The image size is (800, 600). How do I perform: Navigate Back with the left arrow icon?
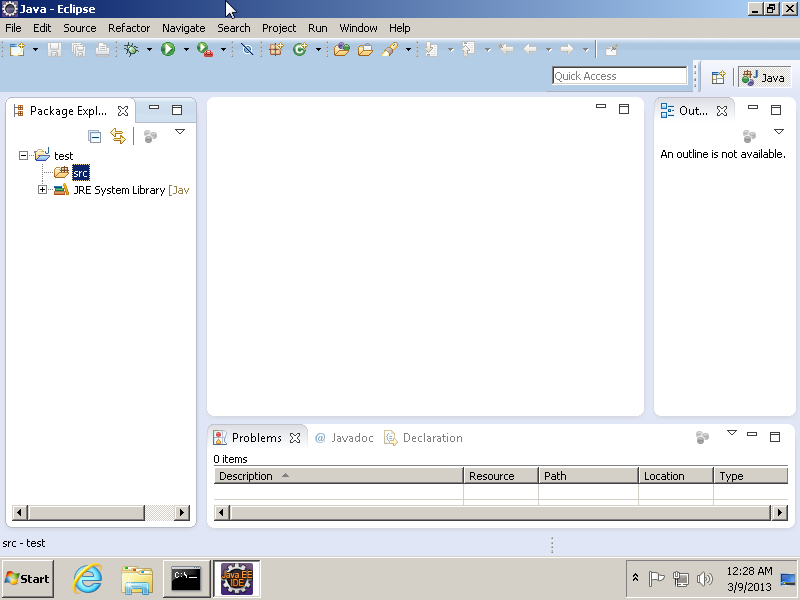530,49
